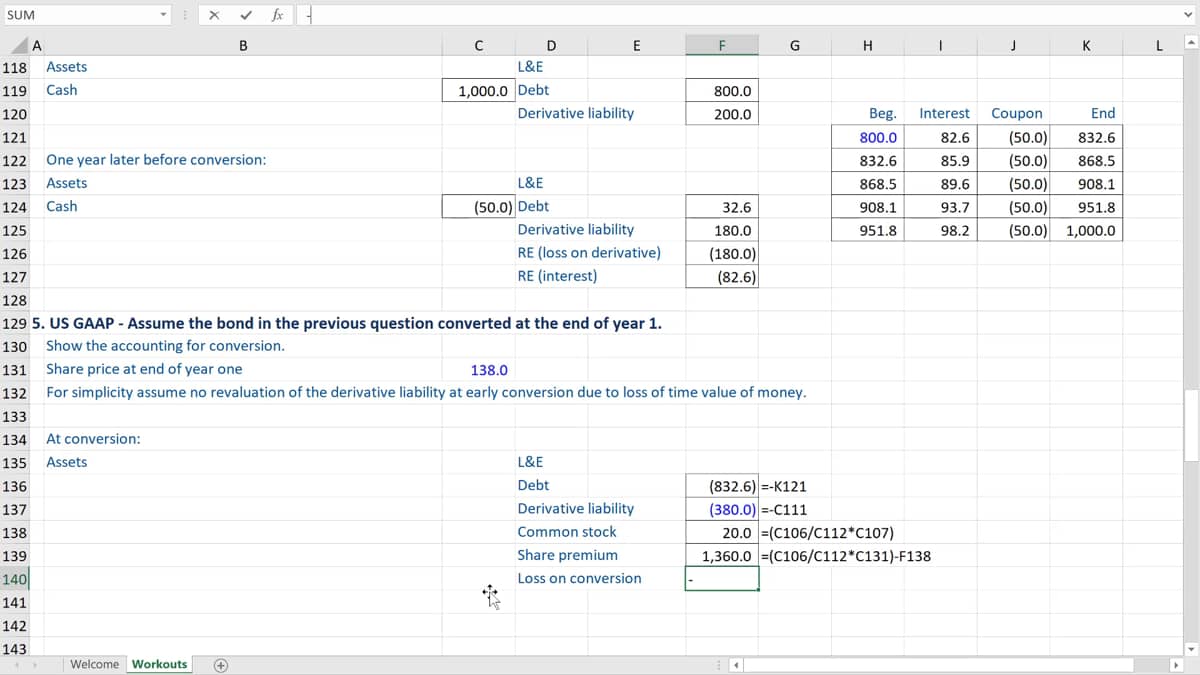The image size is (1200, 675).
Task: Click the active cell F140 being edited
Action: click(722, 579)
